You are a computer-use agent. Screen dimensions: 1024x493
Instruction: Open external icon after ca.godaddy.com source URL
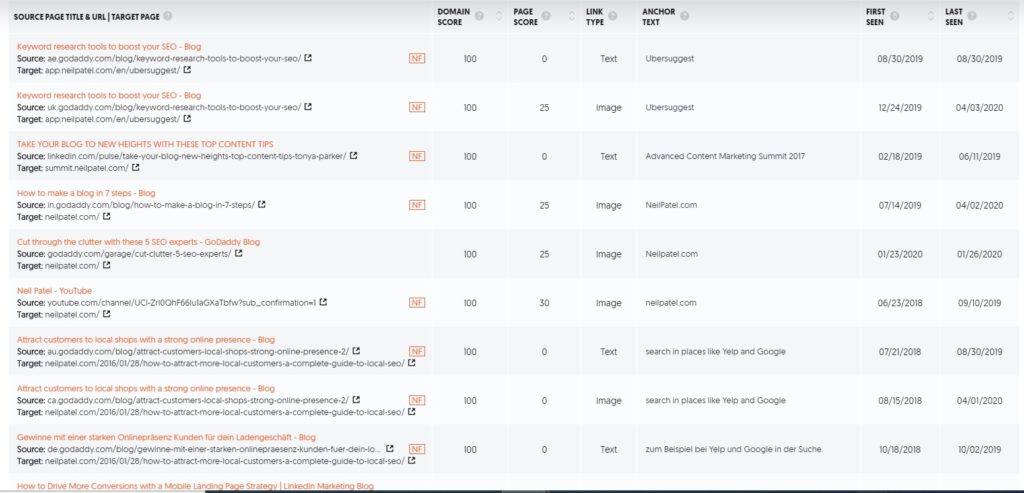point(356,400)
